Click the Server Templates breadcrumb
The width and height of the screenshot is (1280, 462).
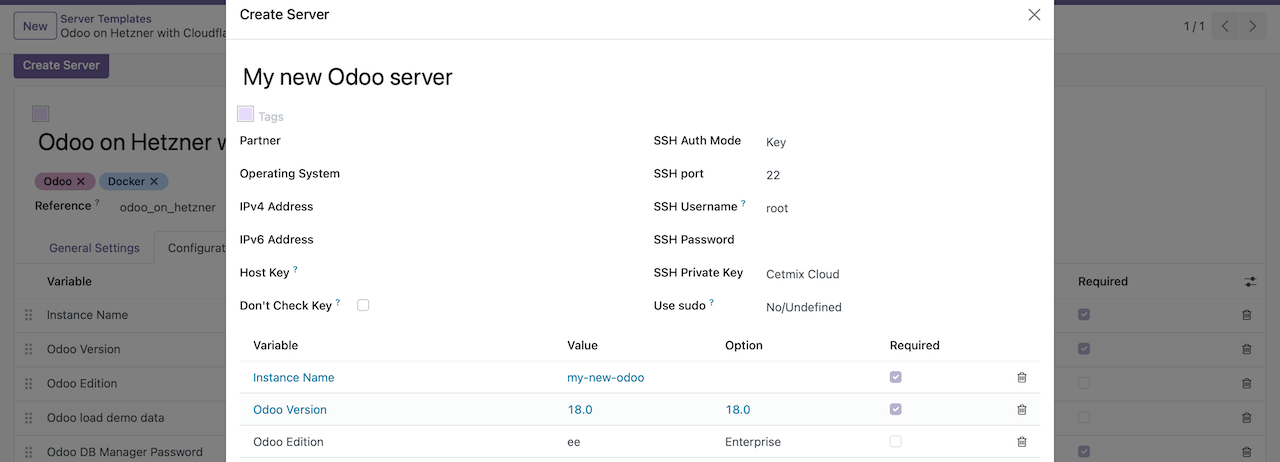106,19
